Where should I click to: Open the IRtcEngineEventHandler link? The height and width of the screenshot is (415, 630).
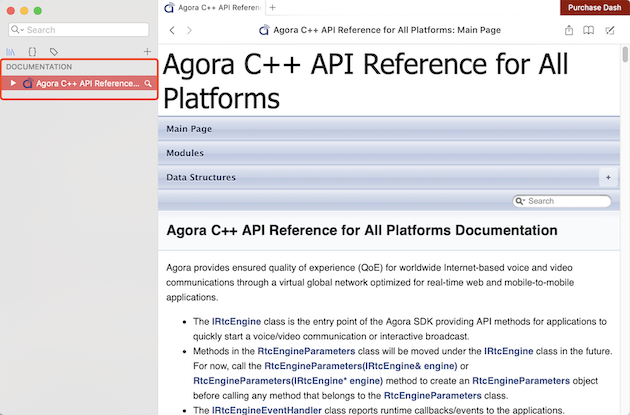[x=267, y=410]
